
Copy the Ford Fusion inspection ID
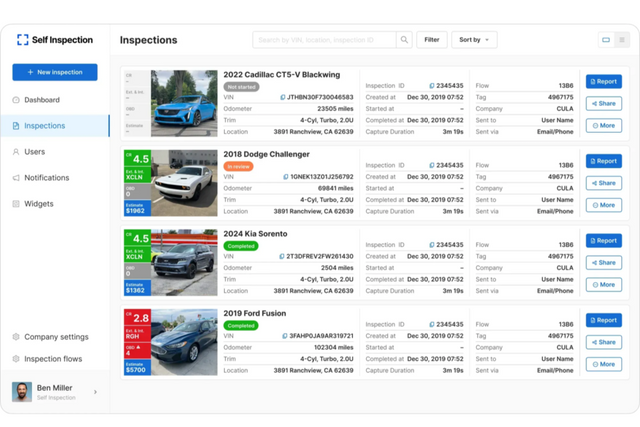(432, 325)
